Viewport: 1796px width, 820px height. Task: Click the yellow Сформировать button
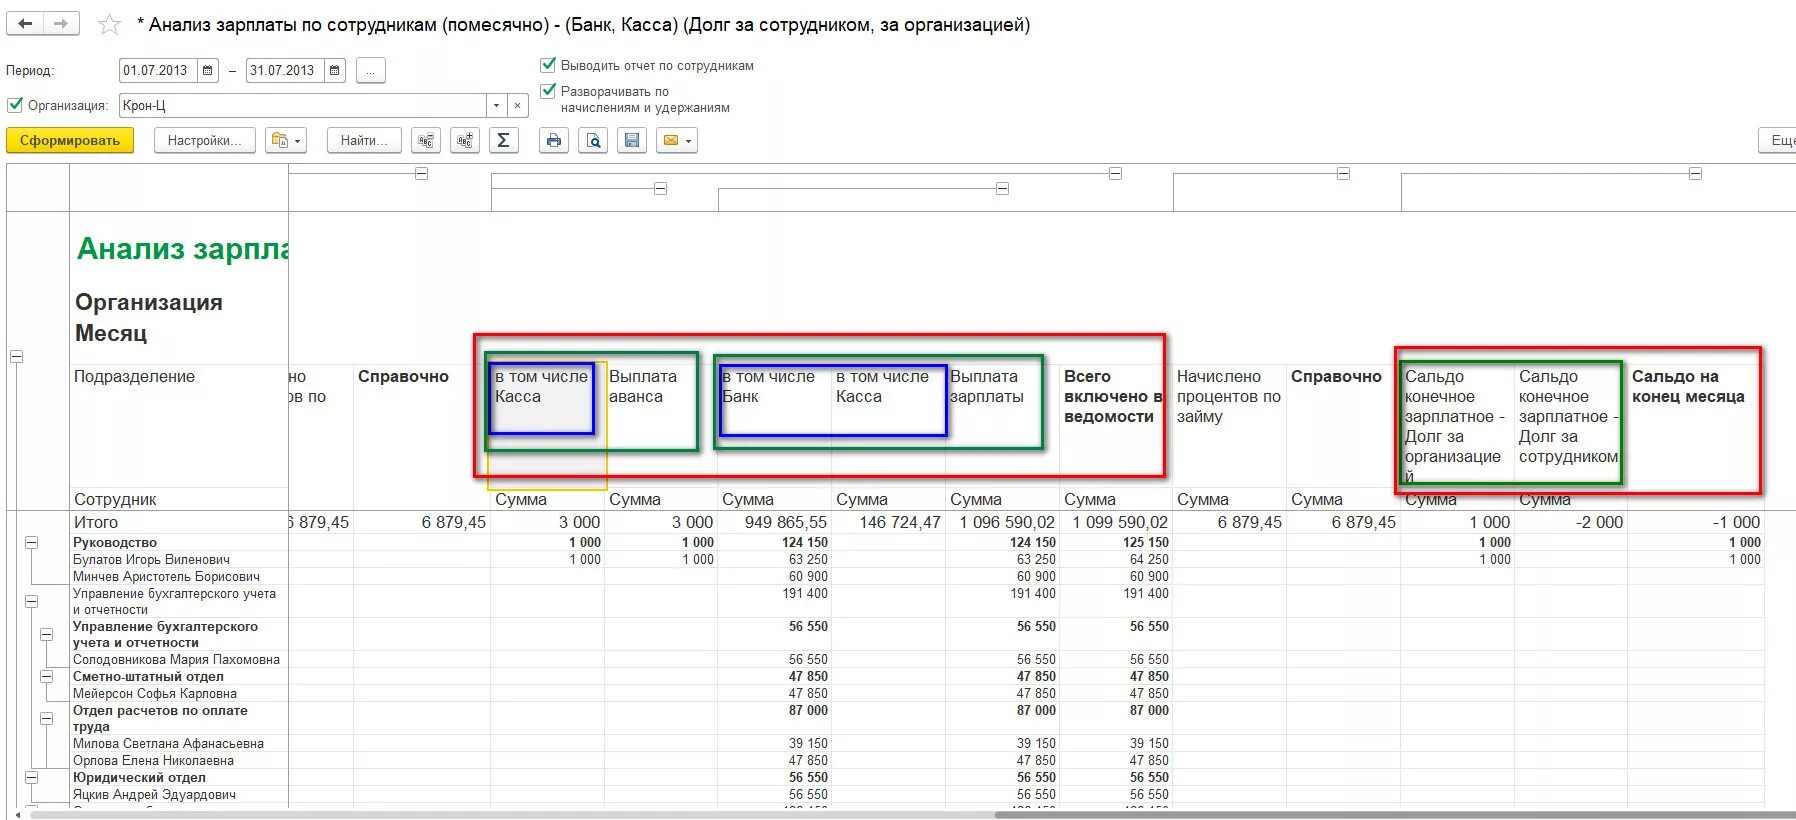[x=70, y=141]
